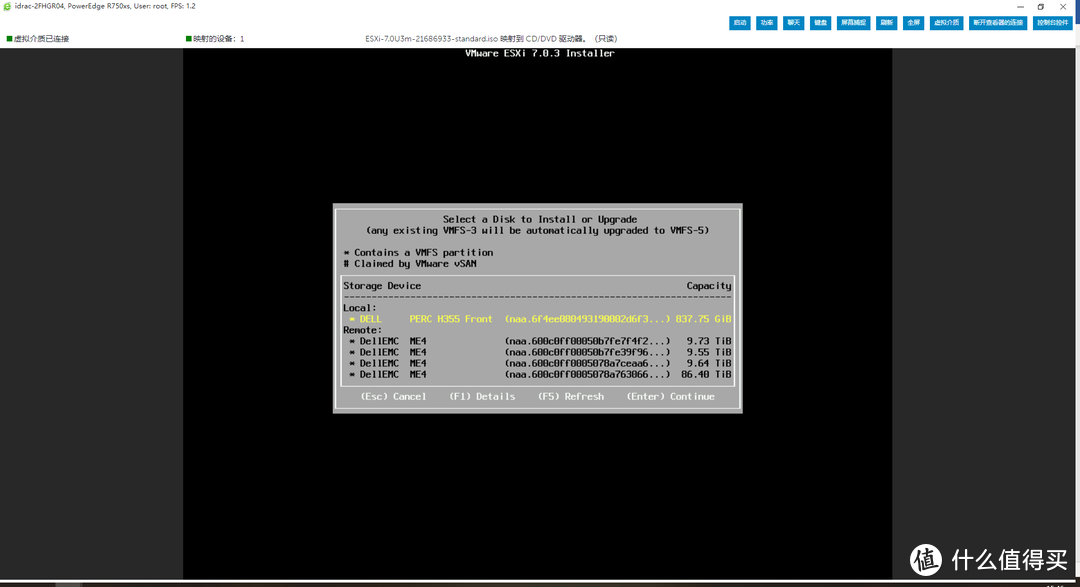Image resolution: width=1080 pixels, height=587 pixels.
Task: Click the 刷新 (Refresh) toolbar button
Action: click(886, 23)
